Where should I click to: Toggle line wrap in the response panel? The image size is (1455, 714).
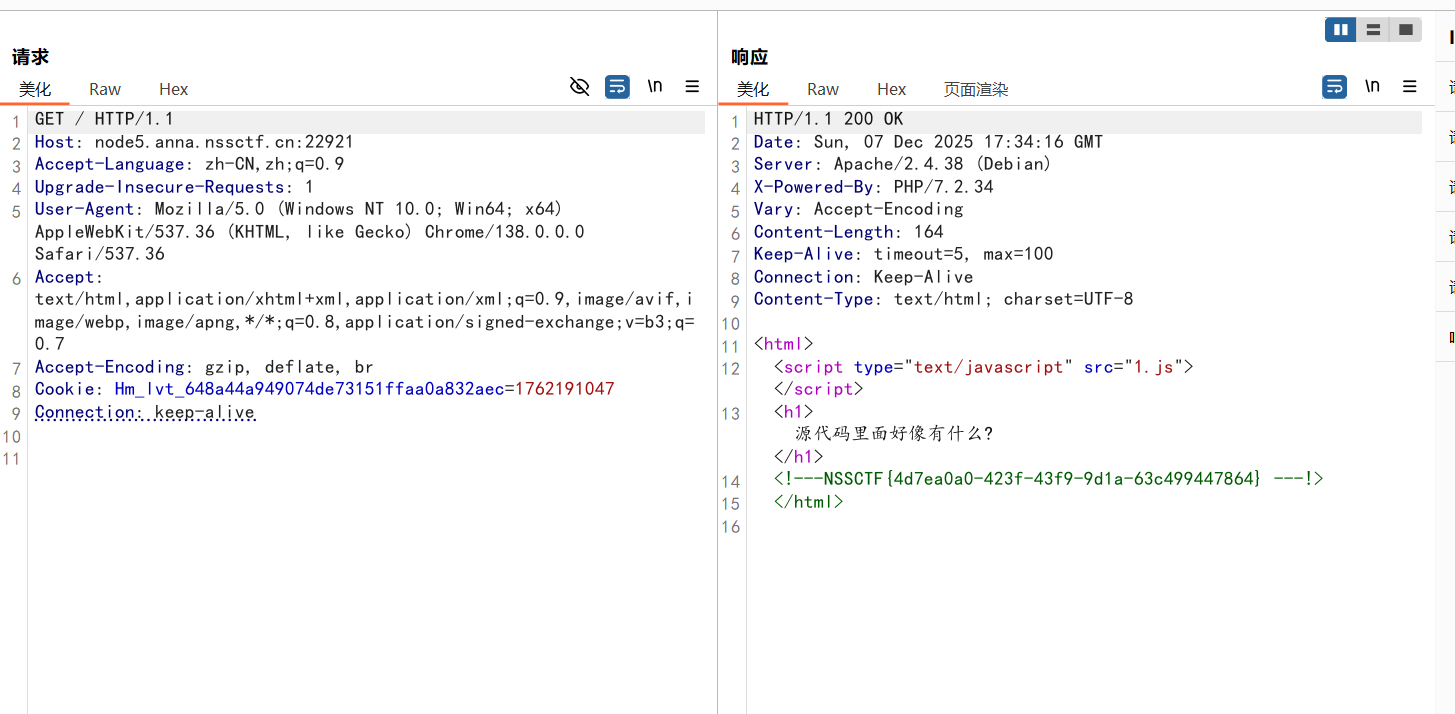pyautogui.click(x=1334, y=87)
